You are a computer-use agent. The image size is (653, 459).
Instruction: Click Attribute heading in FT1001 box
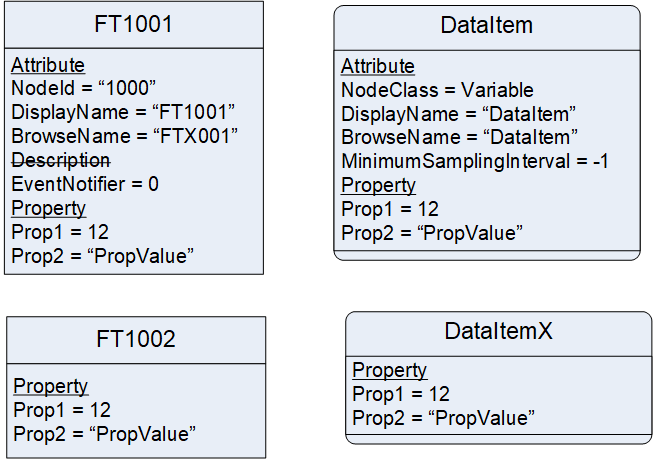click(x=48, y=65)
